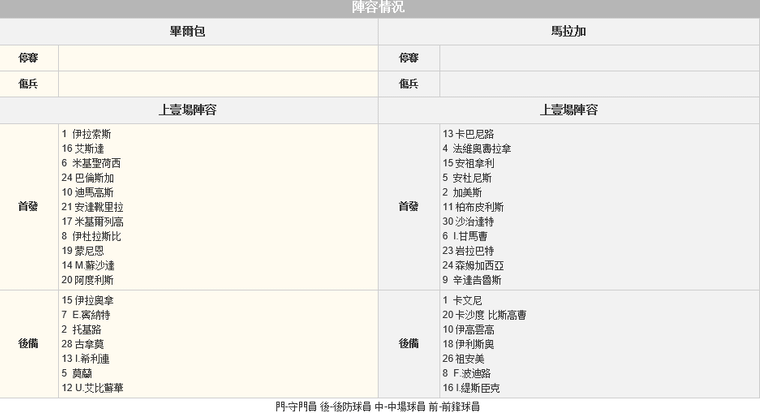The image size is (760, 413).
Task: Click substitute 1 卡文尼
Action: click(x=462, y=301)
